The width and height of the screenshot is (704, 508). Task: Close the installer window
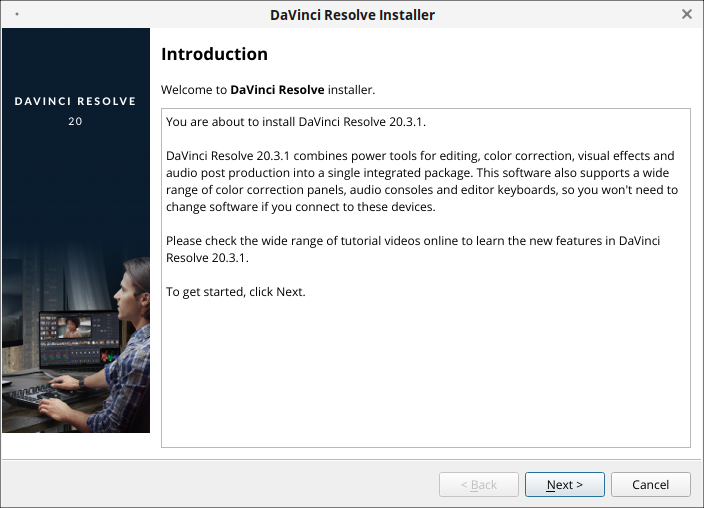tap(686, 14)
